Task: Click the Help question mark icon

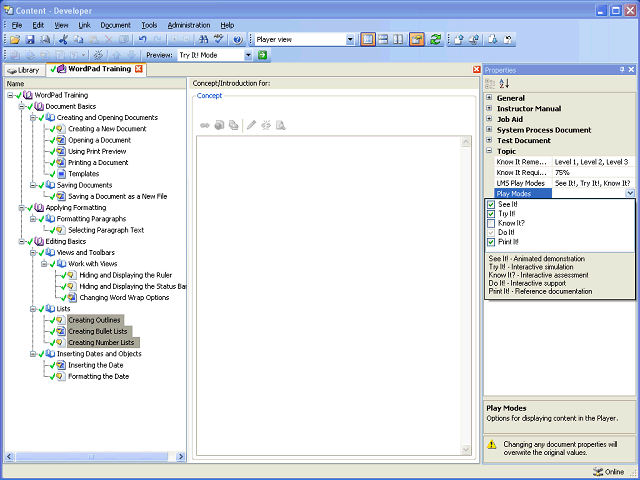Action: (238, 40)
